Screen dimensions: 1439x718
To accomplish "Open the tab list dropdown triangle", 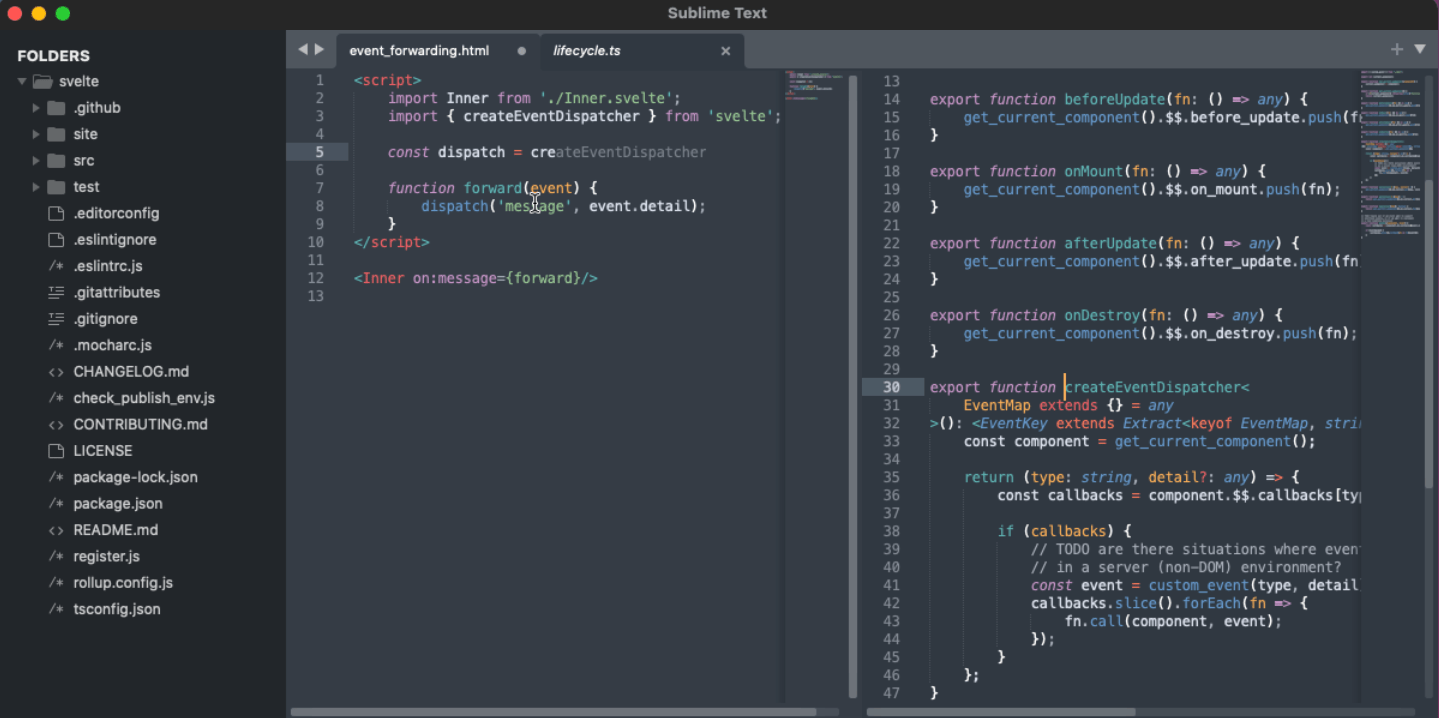I will (x=1420, y=49).
